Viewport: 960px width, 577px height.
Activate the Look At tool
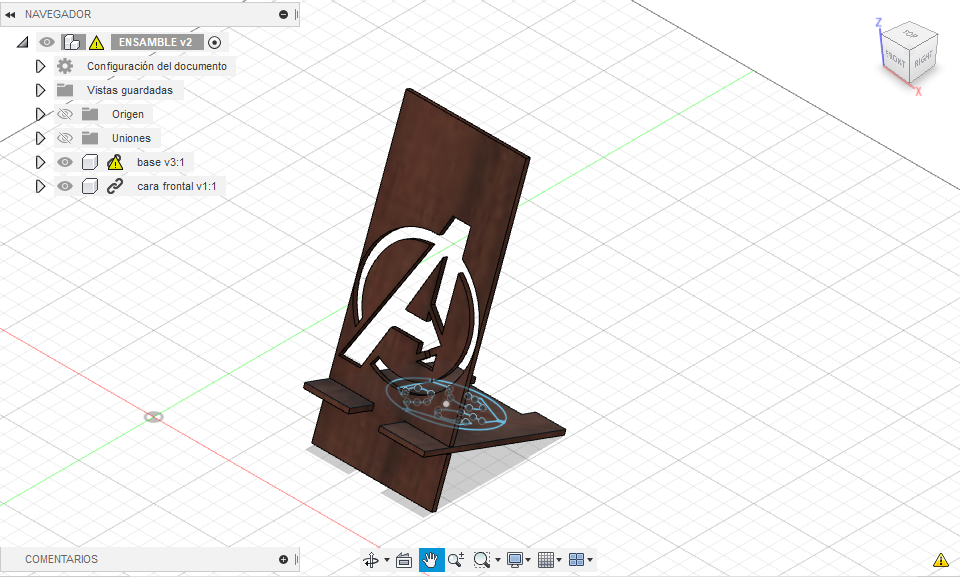tap(403, 560)
